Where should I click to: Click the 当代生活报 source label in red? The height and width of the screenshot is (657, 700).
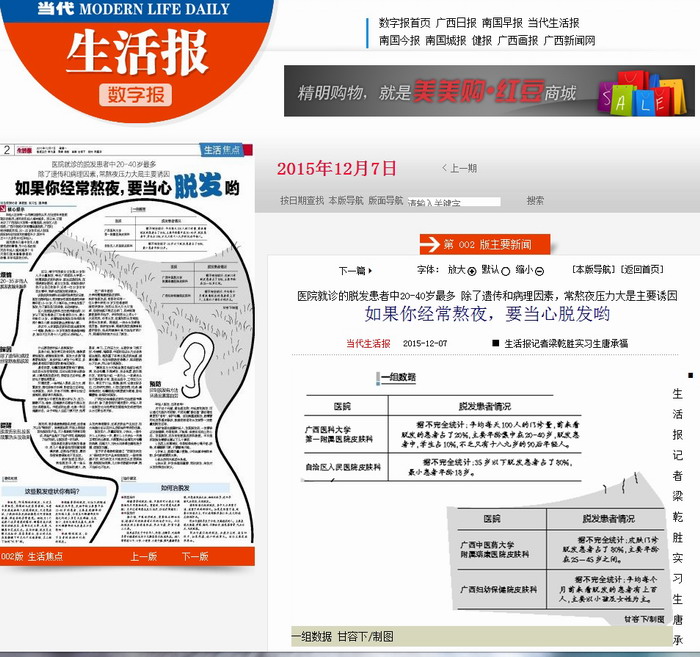click(368, 343)
